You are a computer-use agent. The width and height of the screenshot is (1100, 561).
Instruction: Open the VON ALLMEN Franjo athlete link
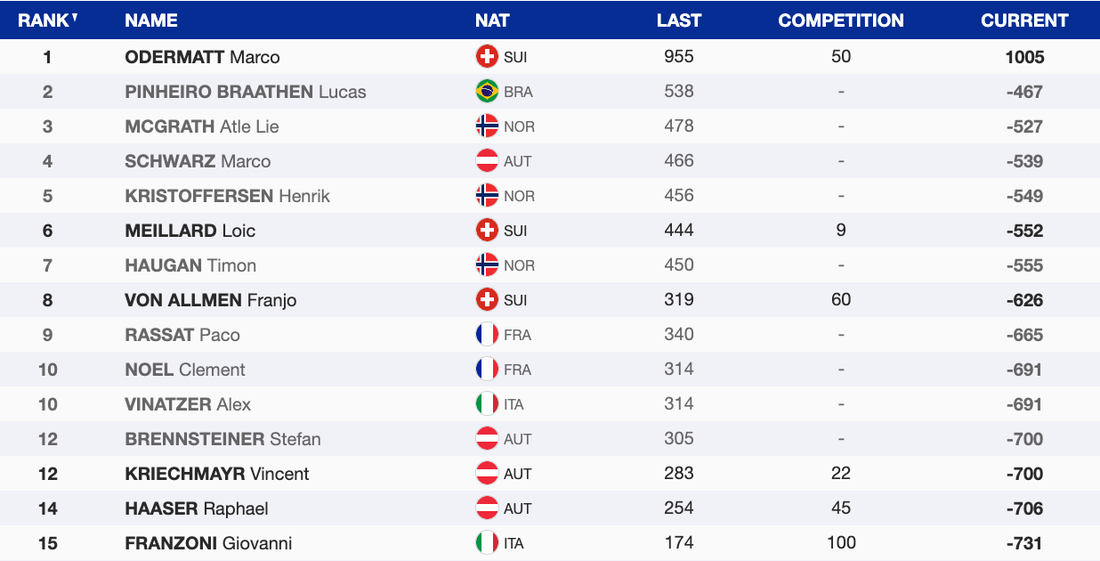pyautogui.click(x=210, y=300)
